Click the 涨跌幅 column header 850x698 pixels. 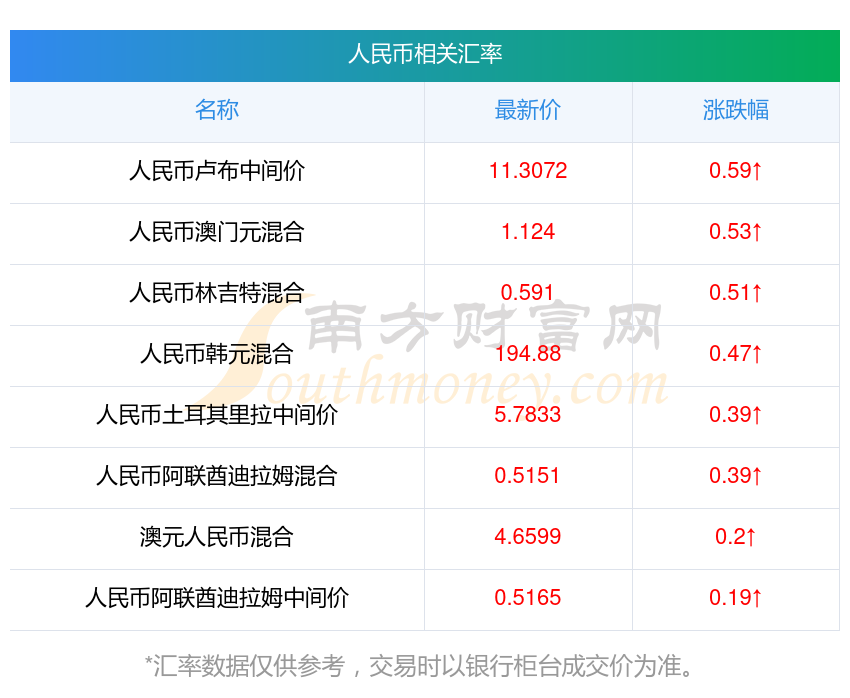tap(736, 109)
